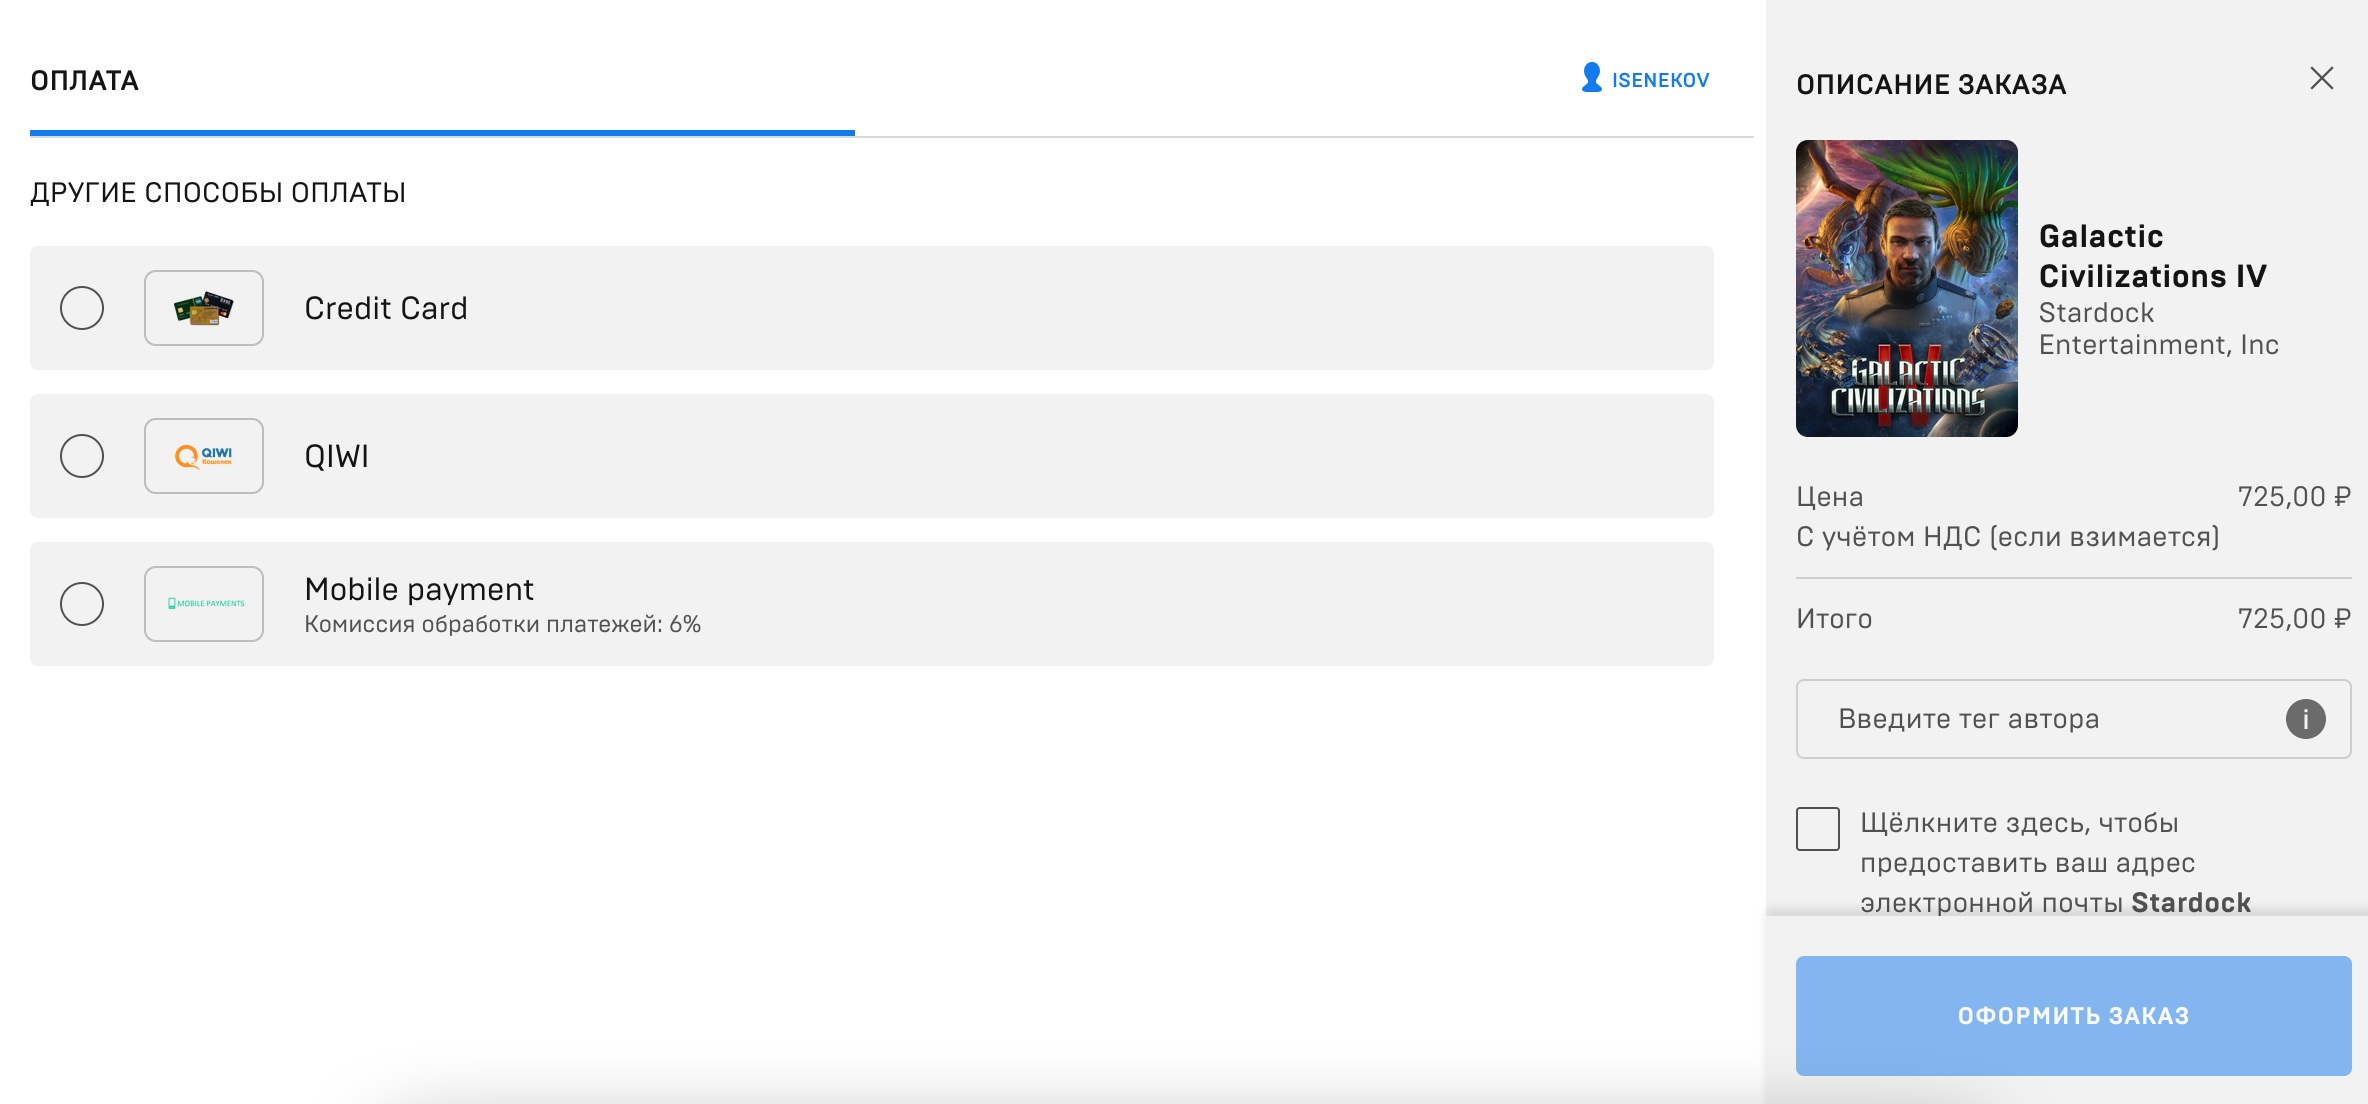Click 'С учётом НДС (если взимается)' text

tap(2007, 537)
